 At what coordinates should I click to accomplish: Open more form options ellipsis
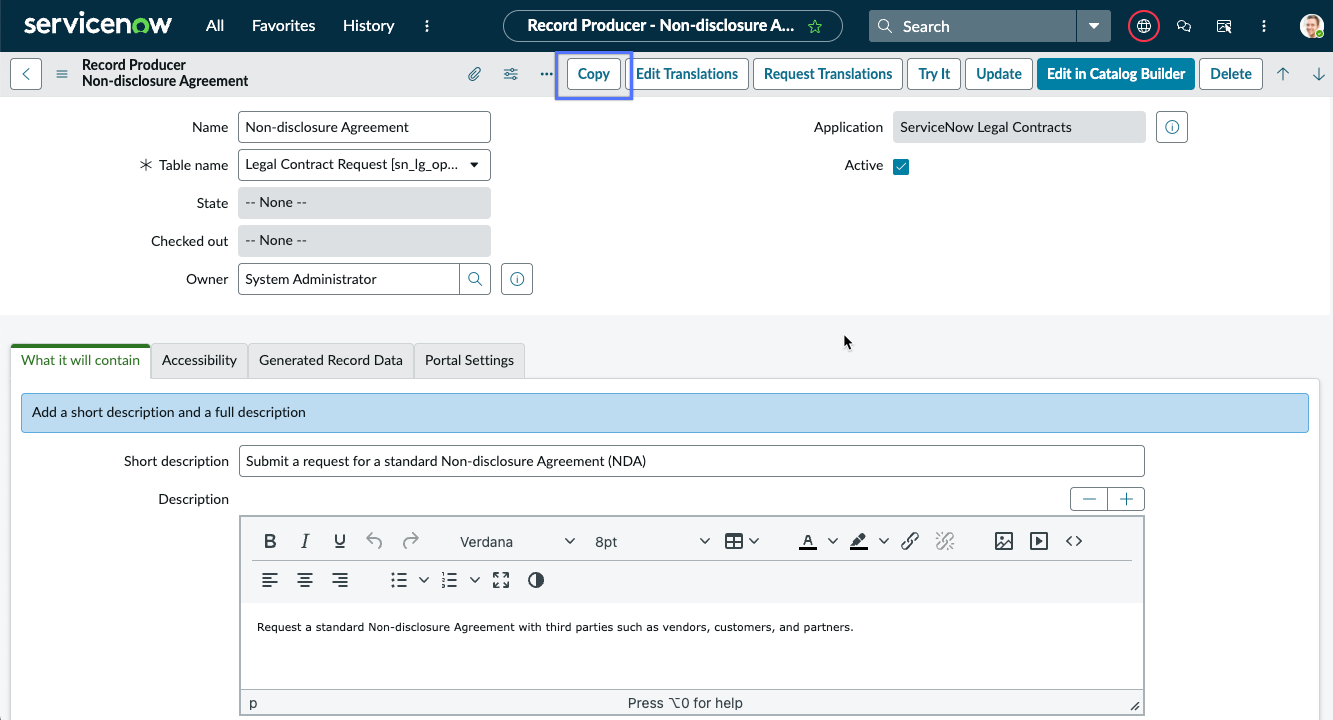point(546,74)
